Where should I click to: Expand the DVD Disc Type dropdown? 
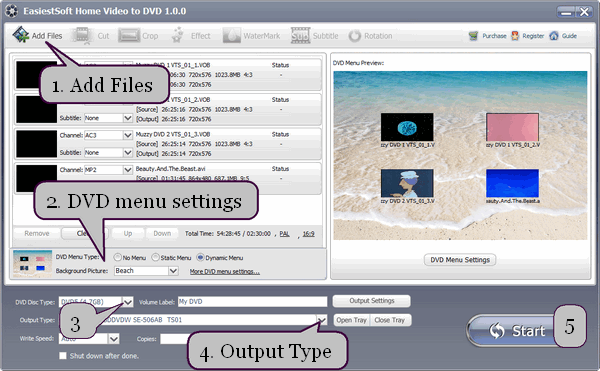[x=128, y=302]
